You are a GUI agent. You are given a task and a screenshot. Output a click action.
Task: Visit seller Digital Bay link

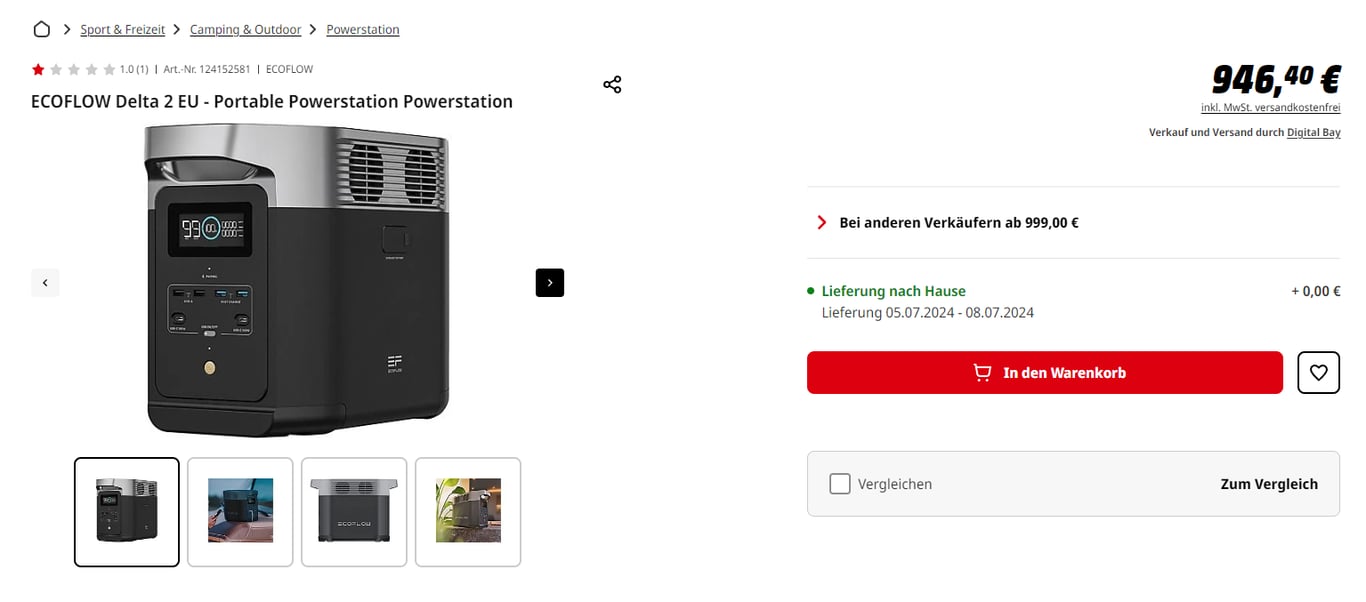tap(1313, 133)
